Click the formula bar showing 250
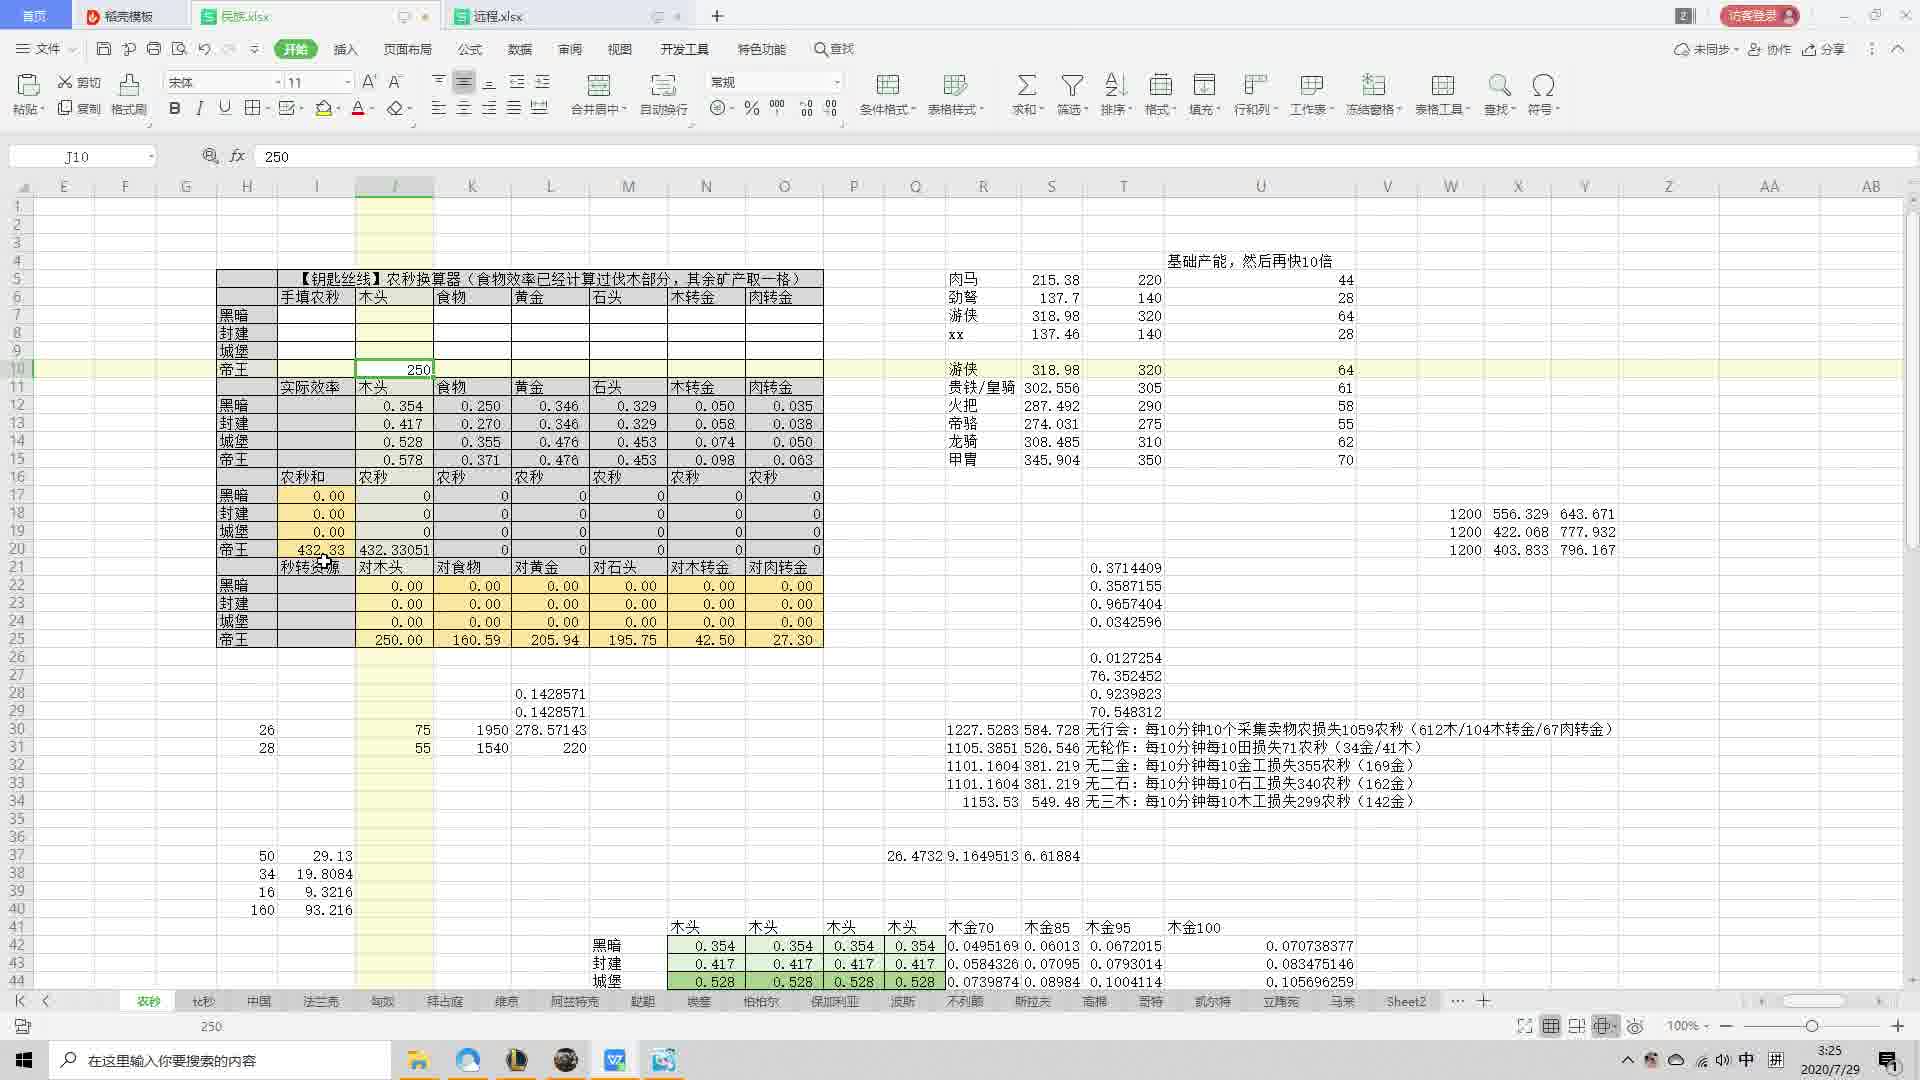Screen dimensions: 1920x1080 click(x=1085, y=156)
